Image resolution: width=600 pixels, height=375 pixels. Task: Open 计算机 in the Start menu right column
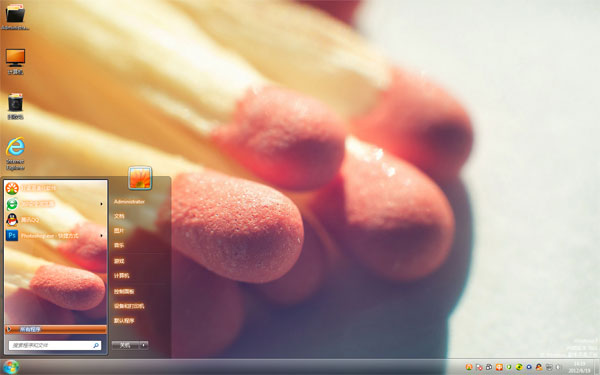coord(122,276)
